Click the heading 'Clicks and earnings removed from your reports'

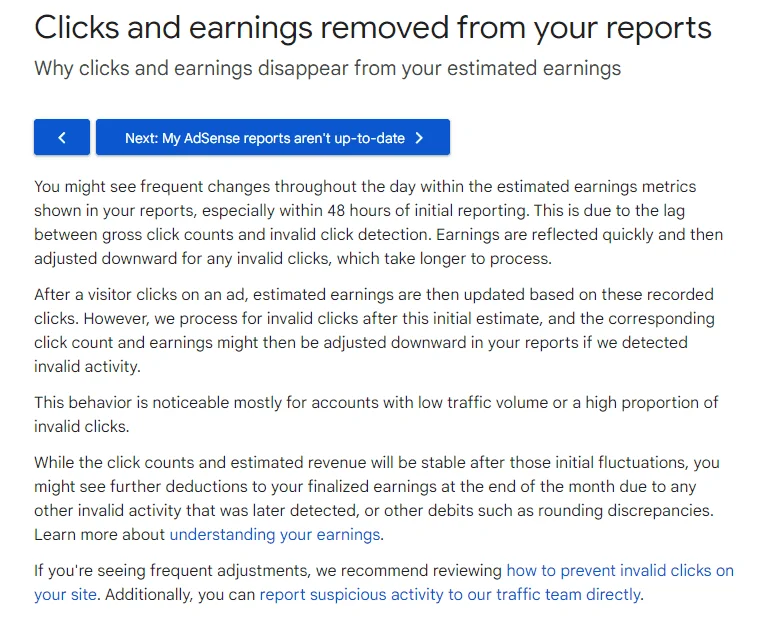pos(373,27)
